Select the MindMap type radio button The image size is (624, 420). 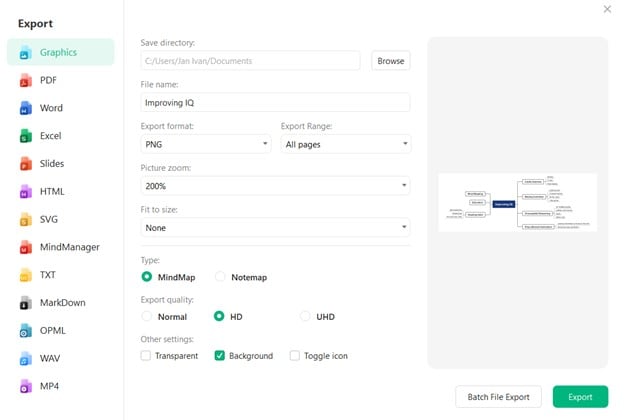tap(146, 277)
